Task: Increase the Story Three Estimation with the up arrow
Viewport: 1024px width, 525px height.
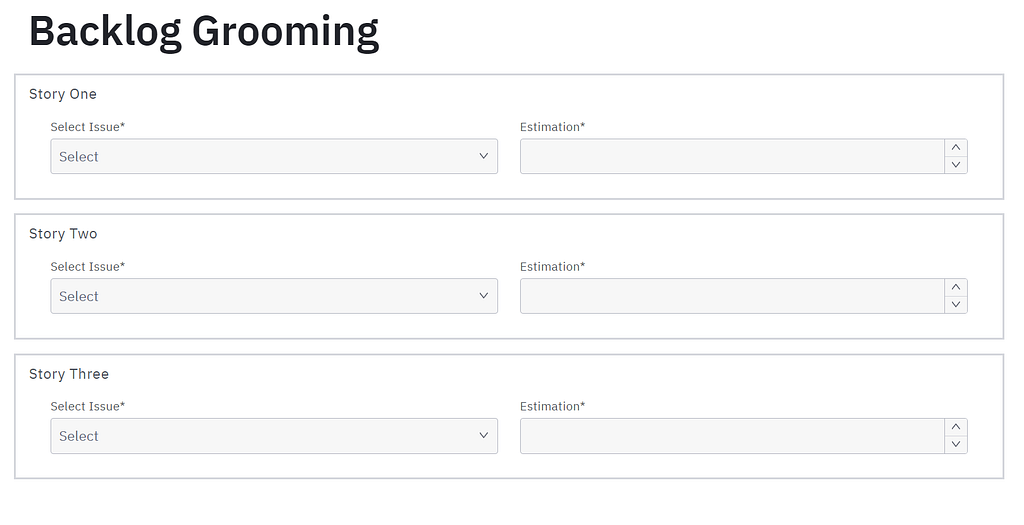Action: point(955,427)
